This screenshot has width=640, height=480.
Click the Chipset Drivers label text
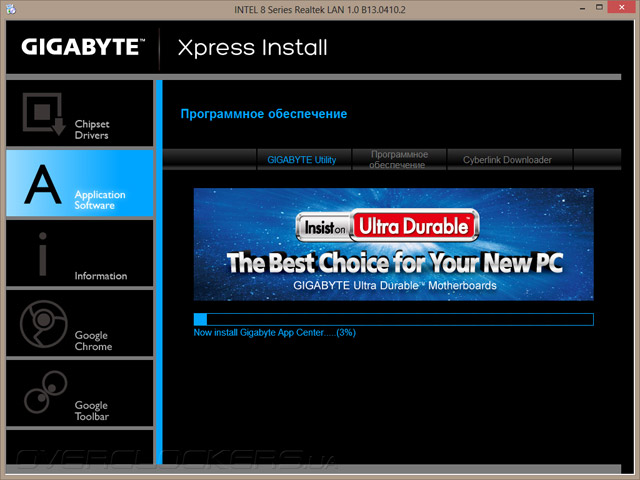click(92, 129)
